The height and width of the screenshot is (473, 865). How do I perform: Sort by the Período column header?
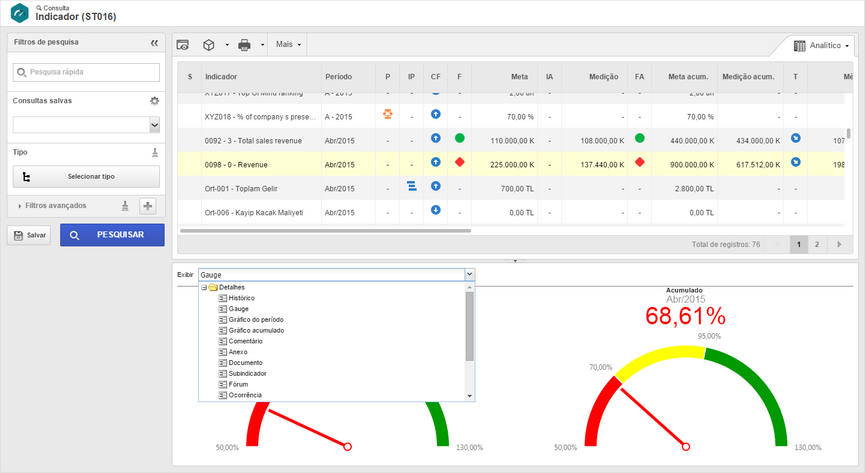click(x=349, y=77)
